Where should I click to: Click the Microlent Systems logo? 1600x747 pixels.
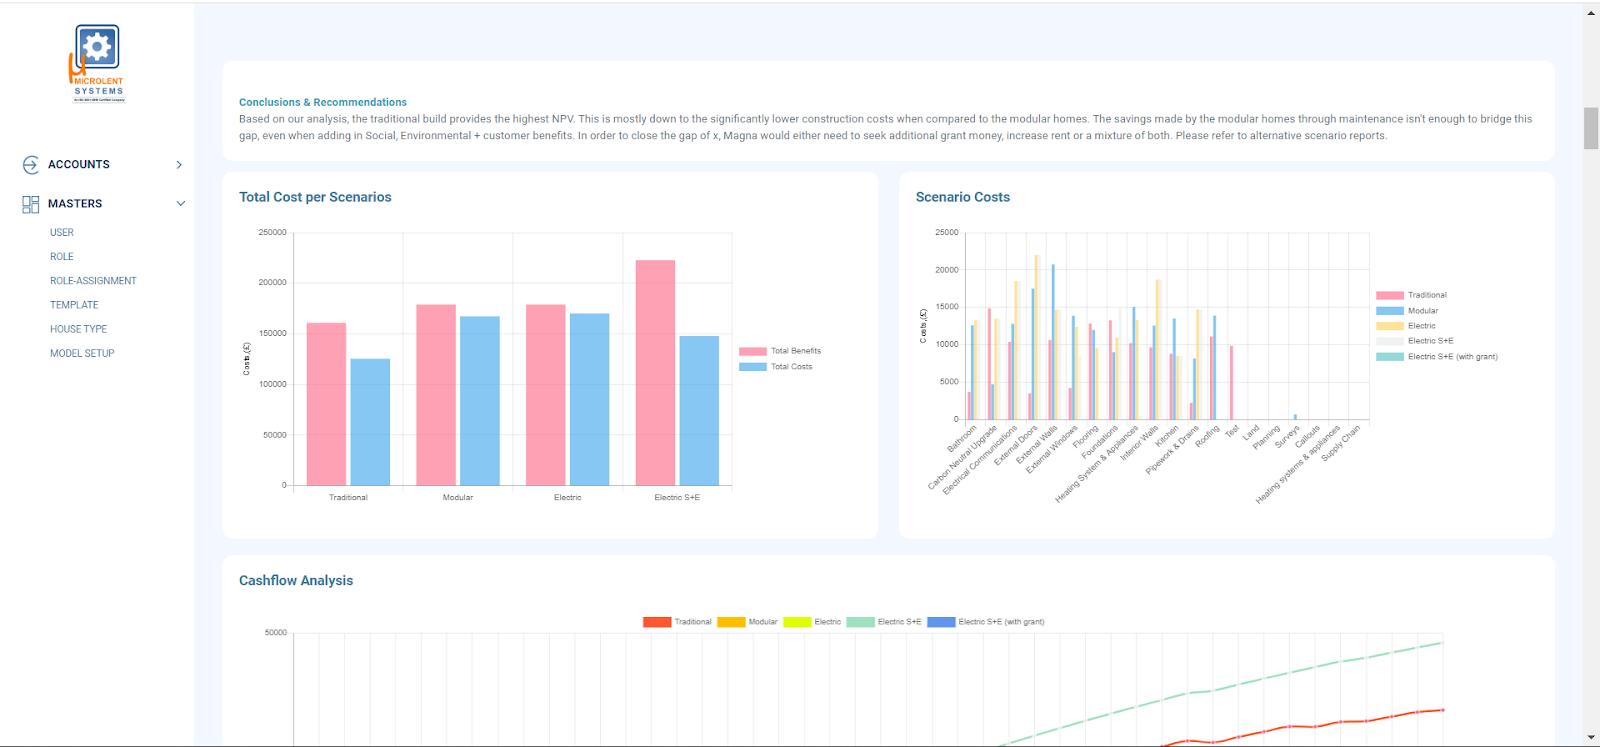pos(97,64)
